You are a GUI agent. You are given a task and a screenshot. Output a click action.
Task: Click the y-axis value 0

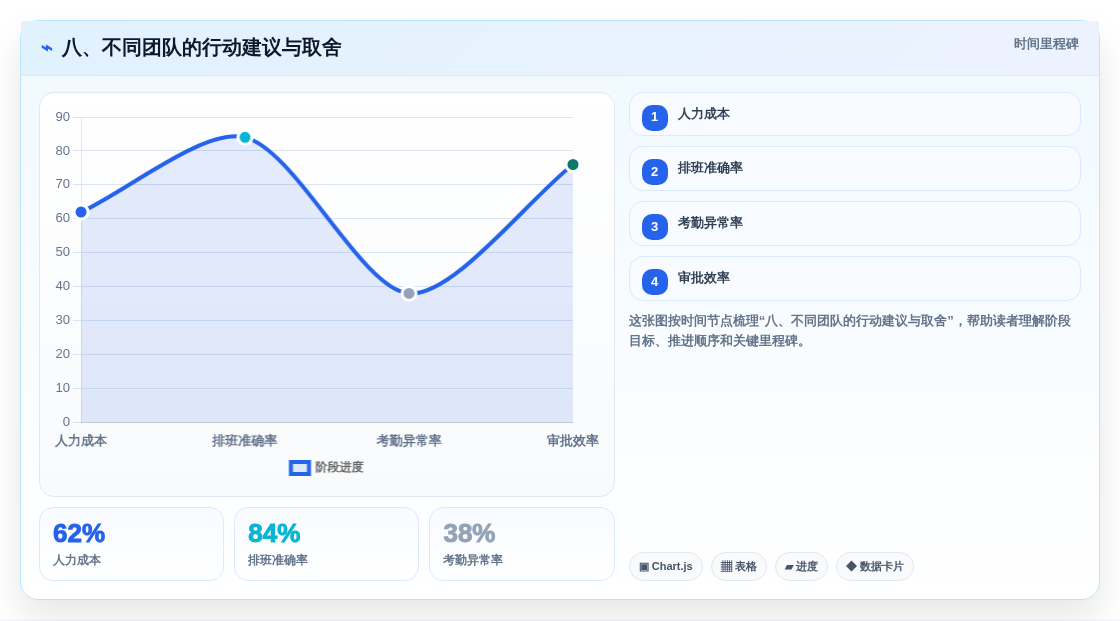tap(66, 422)
